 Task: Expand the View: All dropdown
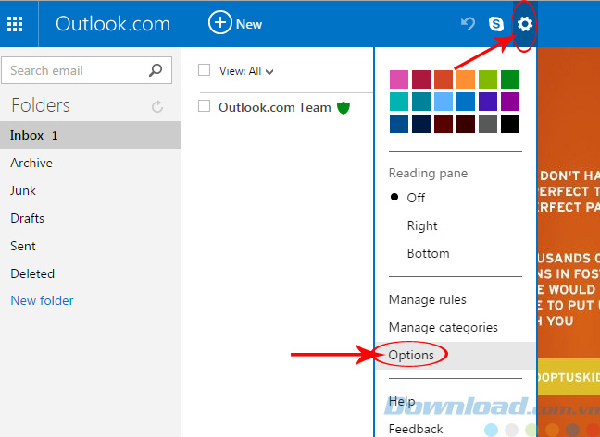coord(246,71)
